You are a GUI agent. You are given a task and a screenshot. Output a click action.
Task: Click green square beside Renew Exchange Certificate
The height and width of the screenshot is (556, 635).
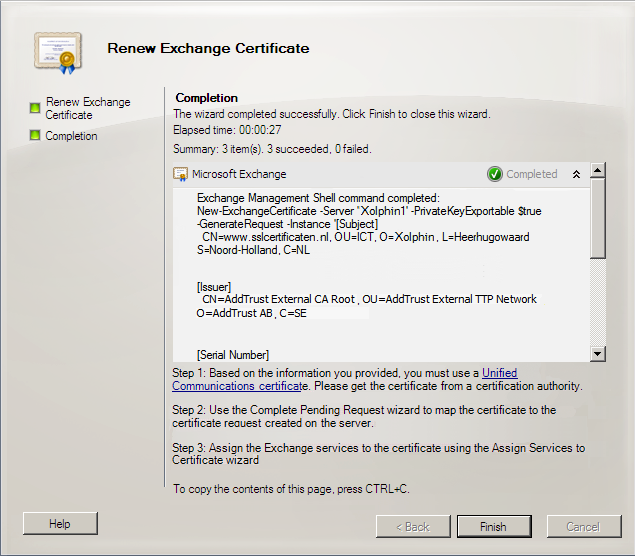[x=35, y=108]
